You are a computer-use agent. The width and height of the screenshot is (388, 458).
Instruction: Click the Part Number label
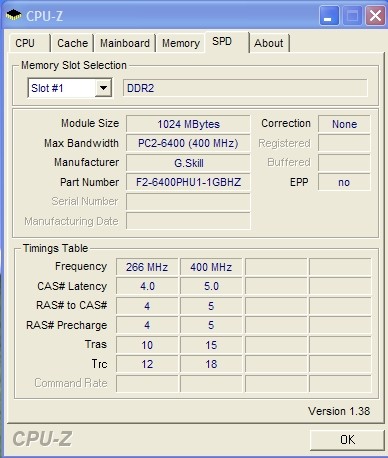[89, 182]
